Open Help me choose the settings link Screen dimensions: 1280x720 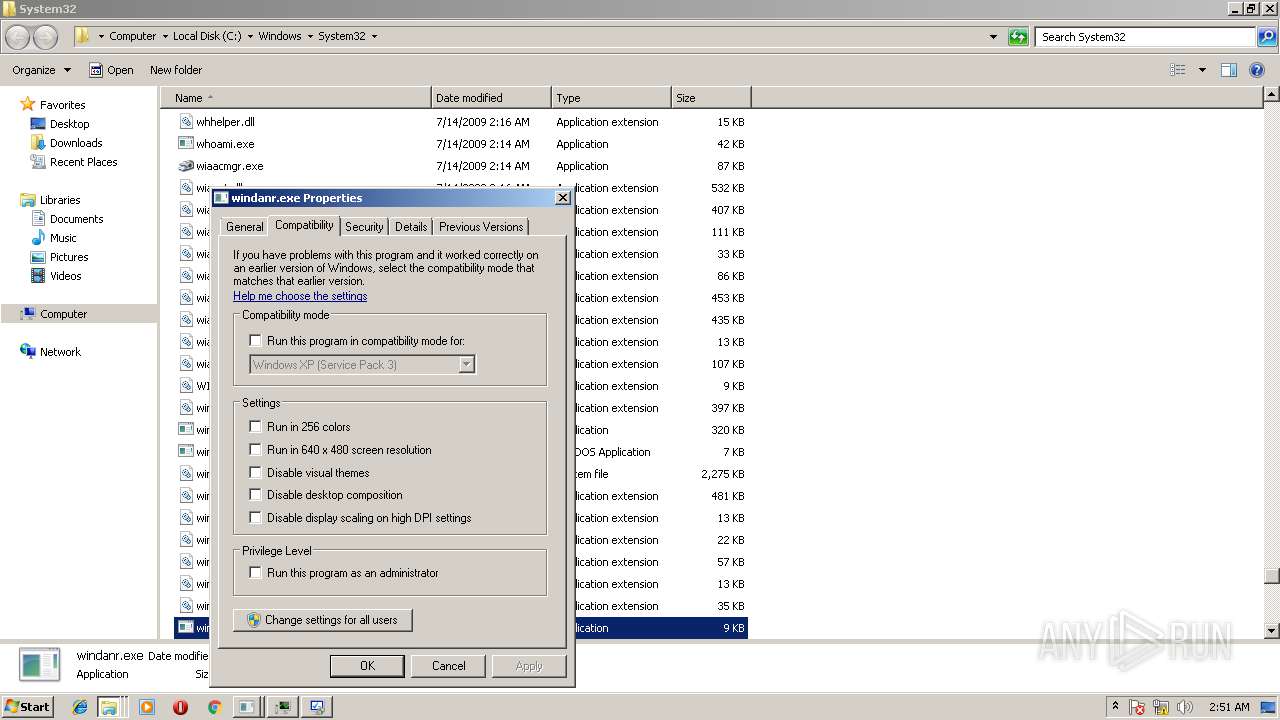point(300,296)
